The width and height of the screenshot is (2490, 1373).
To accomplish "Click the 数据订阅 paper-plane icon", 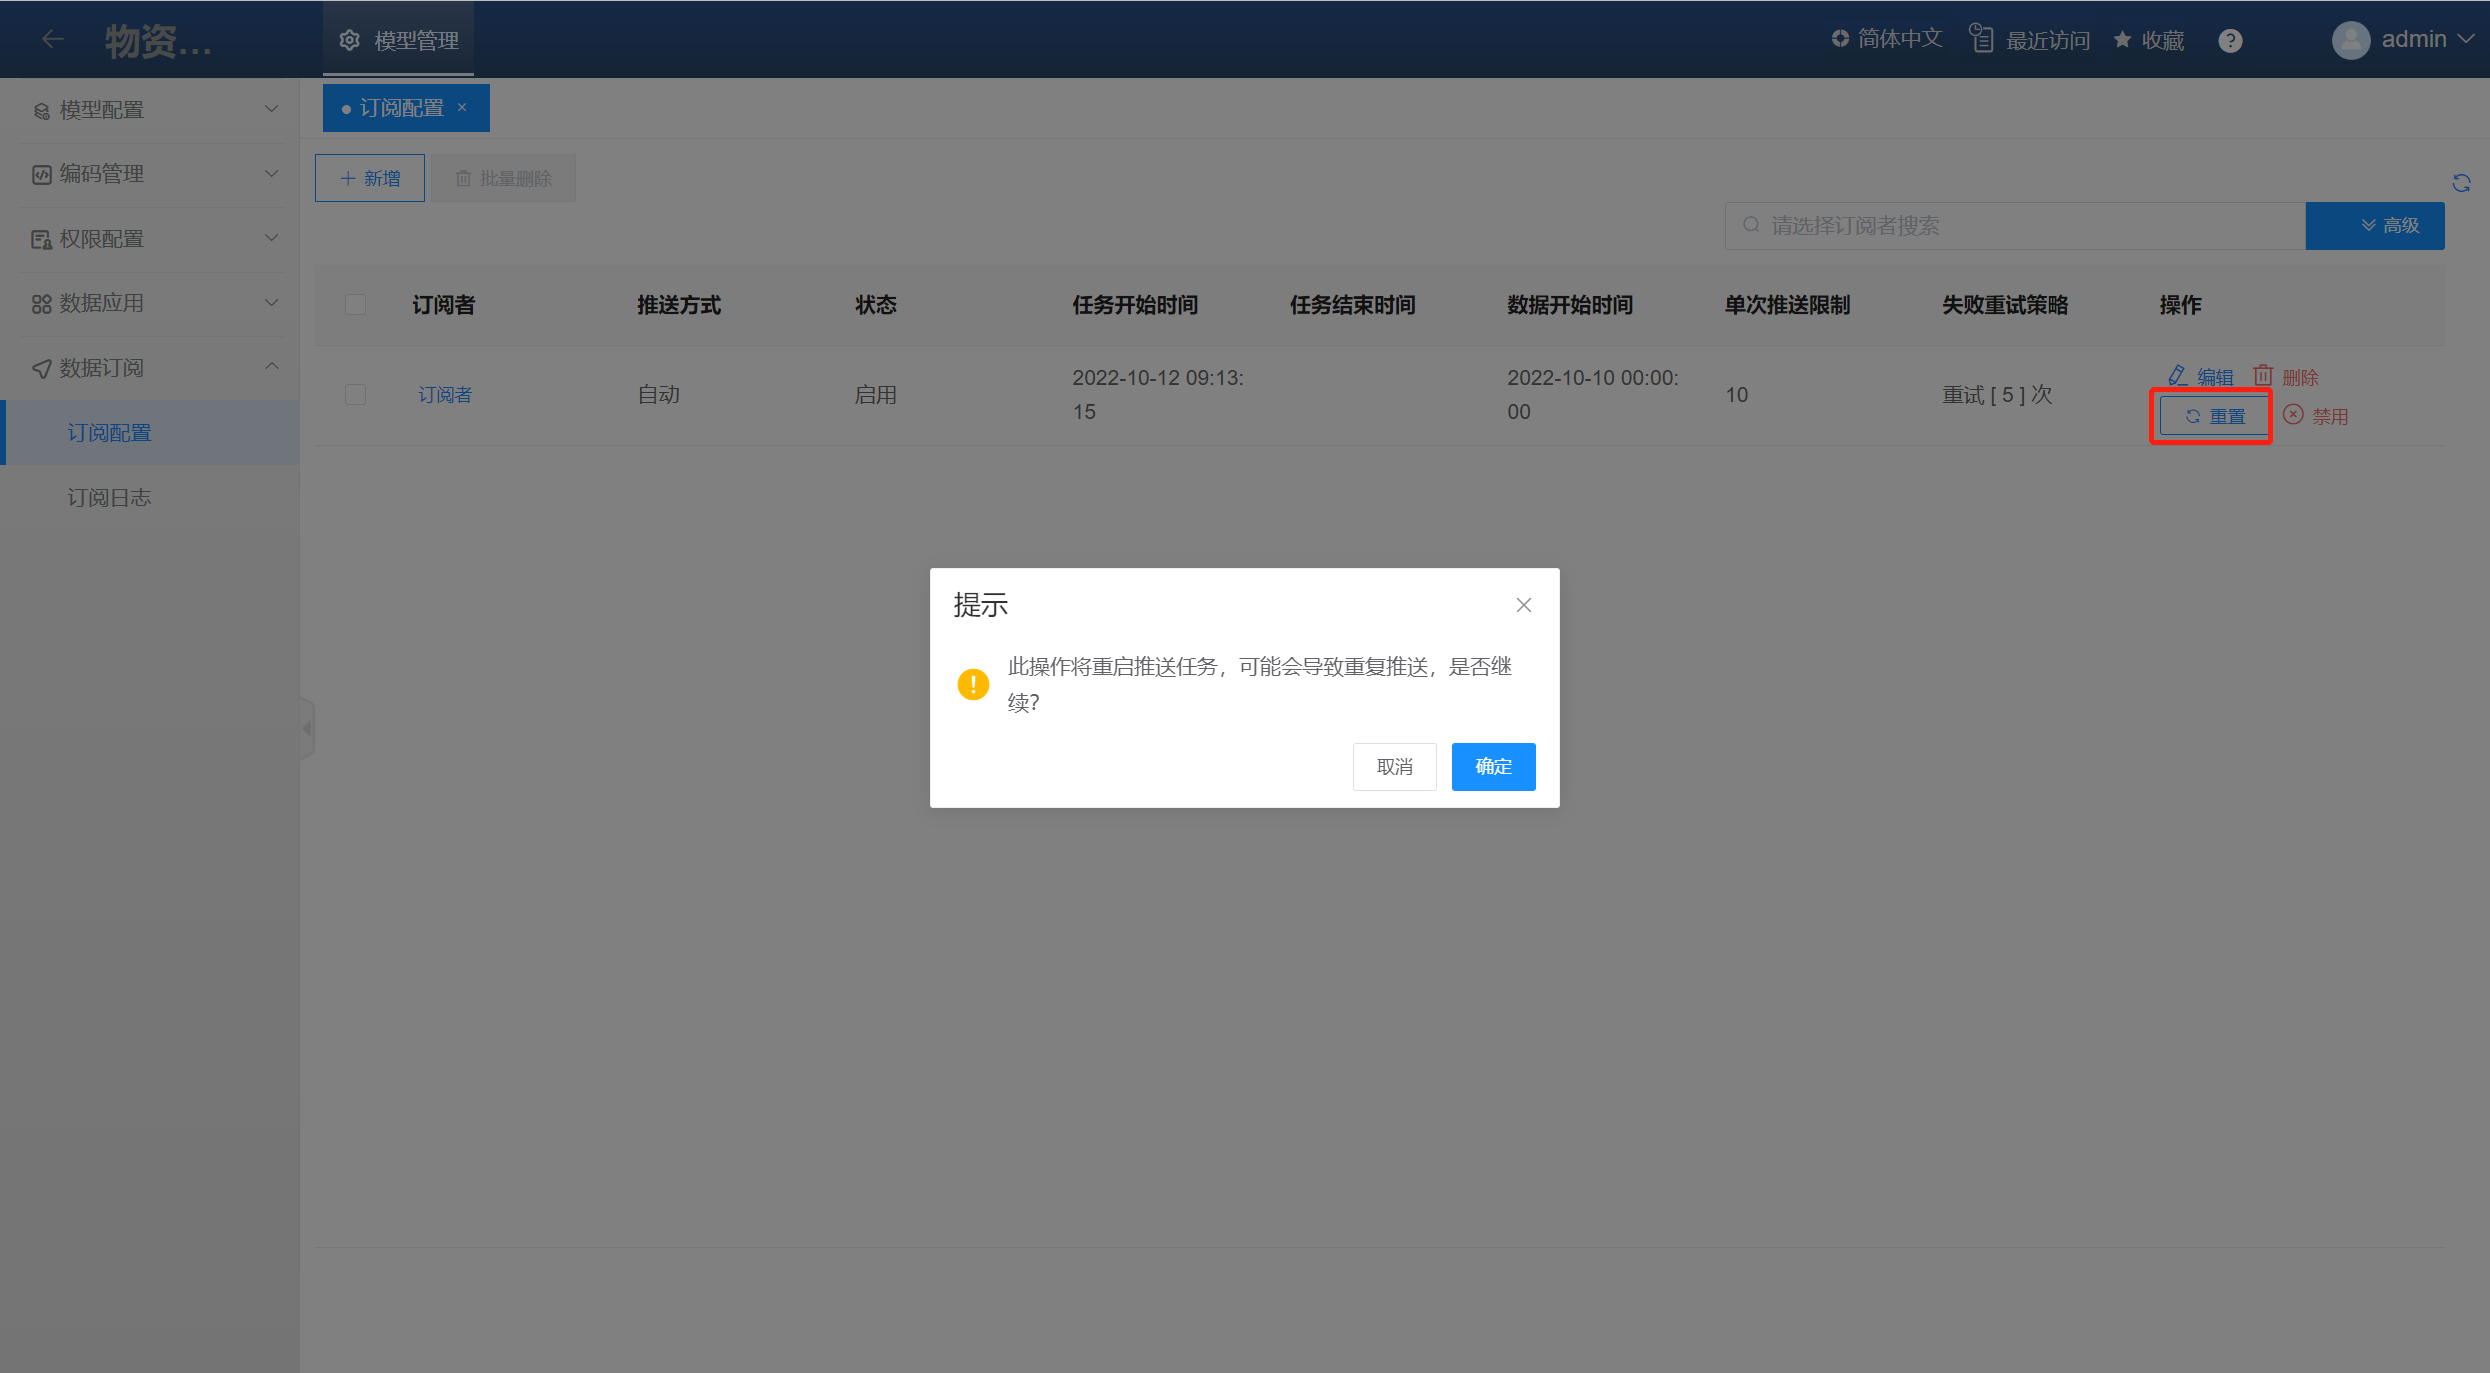I will click(42, 369).
